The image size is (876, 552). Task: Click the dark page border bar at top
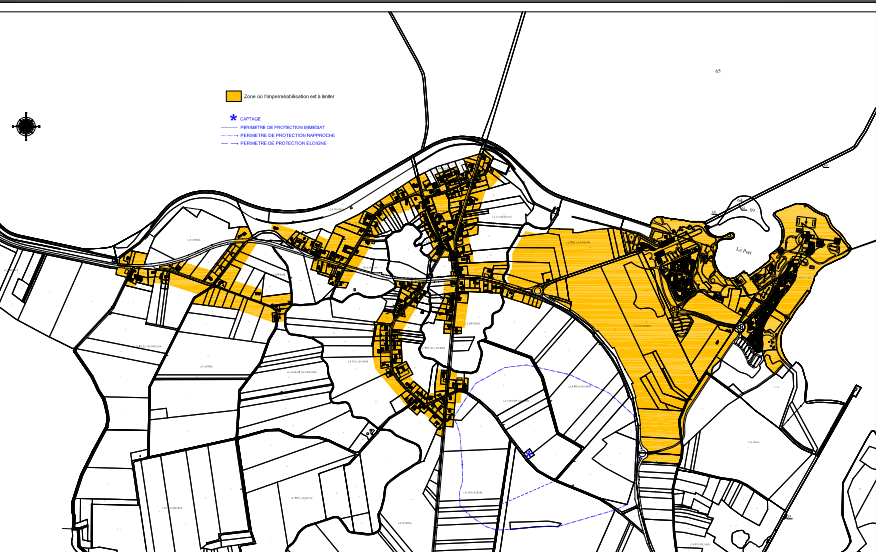click(x=438, y=4)
